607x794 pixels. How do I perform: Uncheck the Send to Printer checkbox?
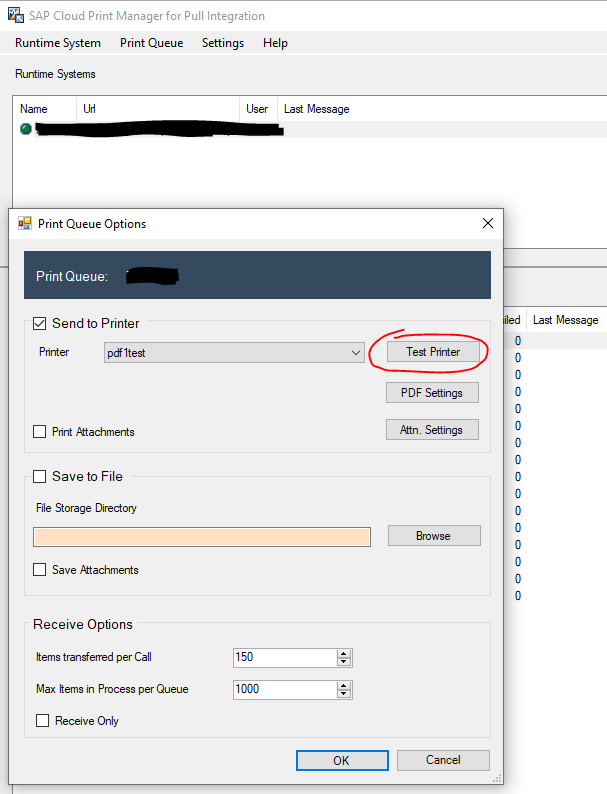click(39, 324)
